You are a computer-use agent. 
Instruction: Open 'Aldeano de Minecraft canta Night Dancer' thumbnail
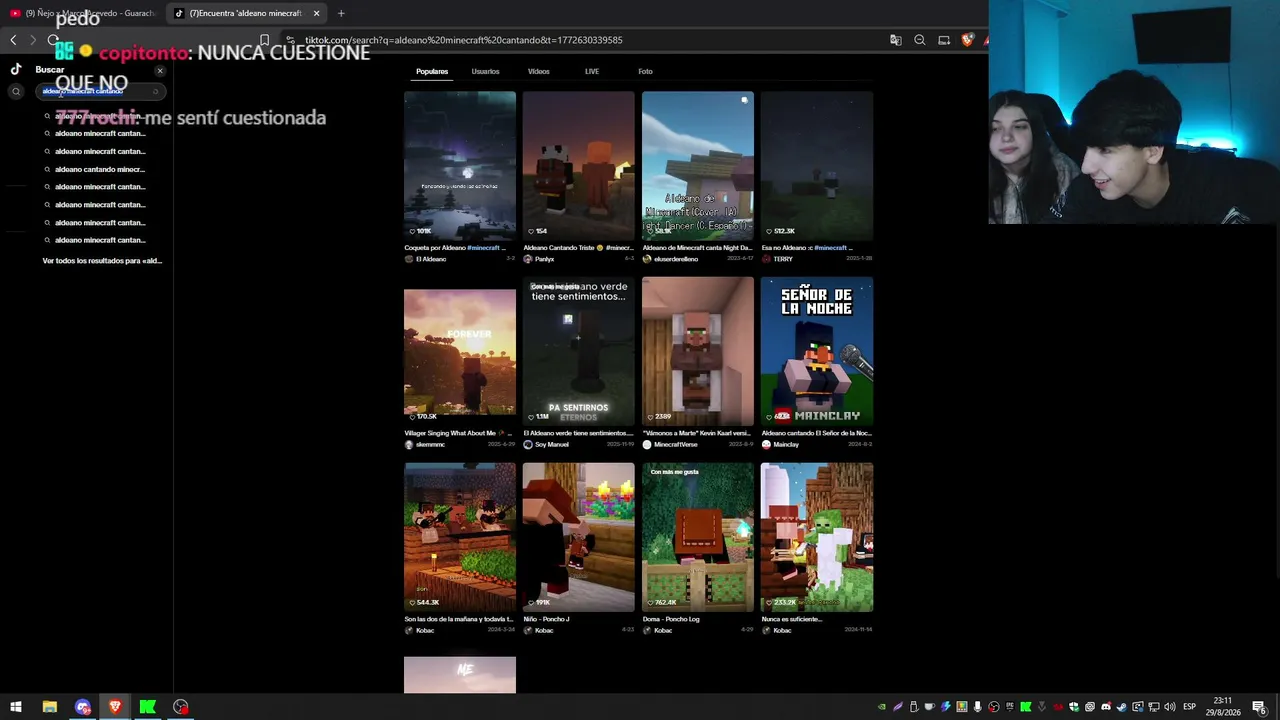click(698, 166)
